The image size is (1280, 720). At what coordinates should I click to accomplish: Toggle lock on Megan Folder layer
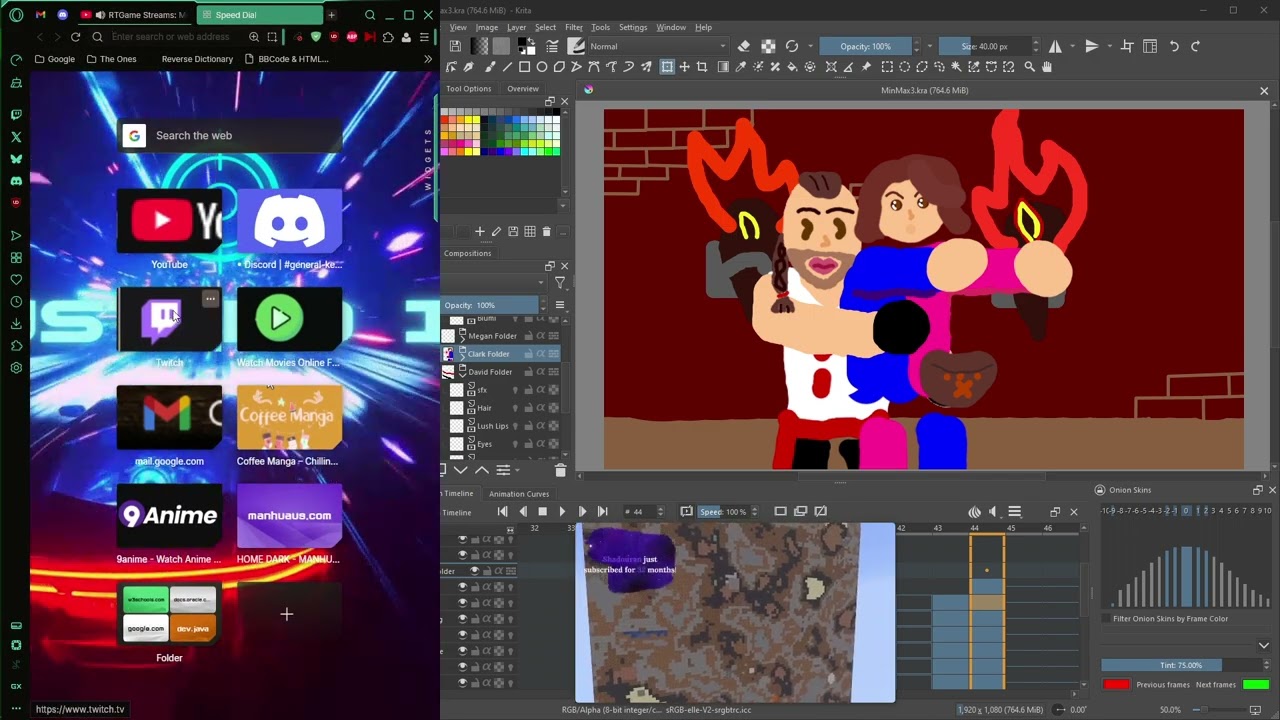[528, 336]
